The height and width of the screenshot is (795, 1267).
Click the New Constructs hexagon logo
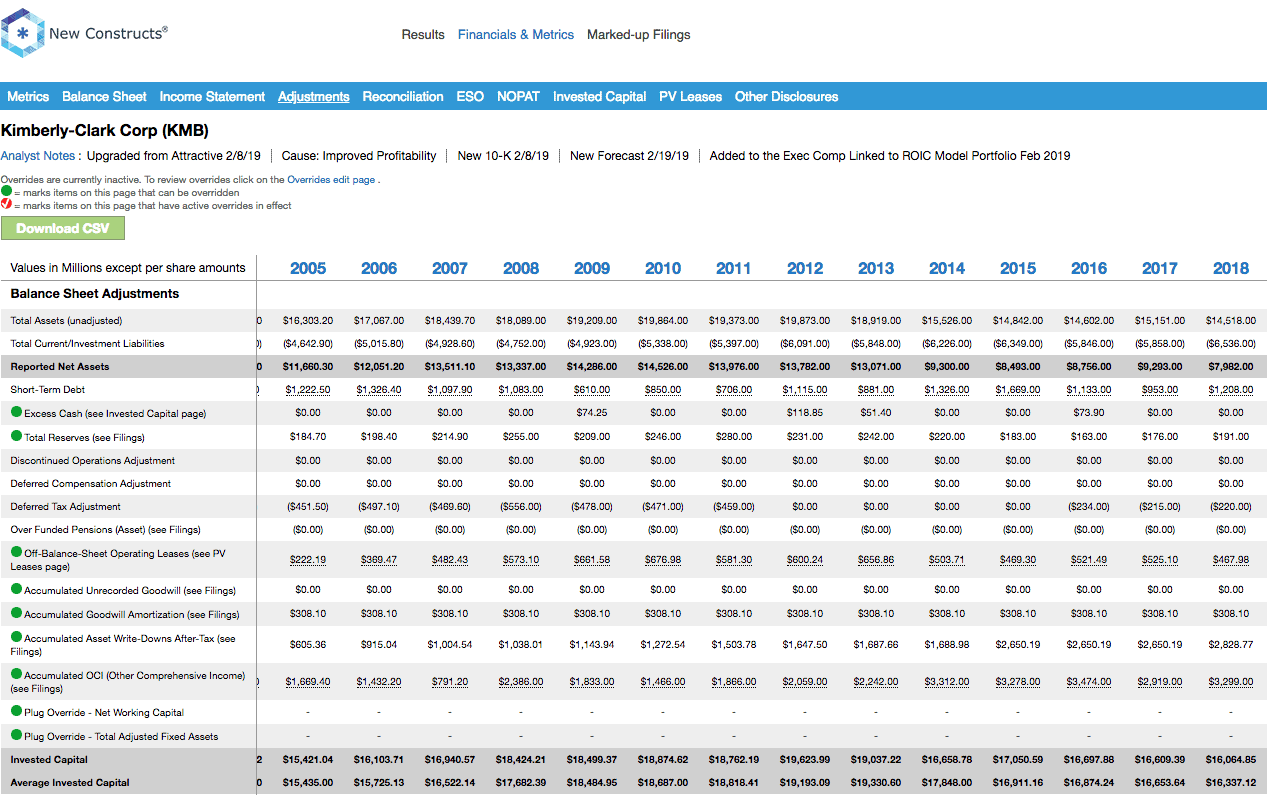coord(23,34)
